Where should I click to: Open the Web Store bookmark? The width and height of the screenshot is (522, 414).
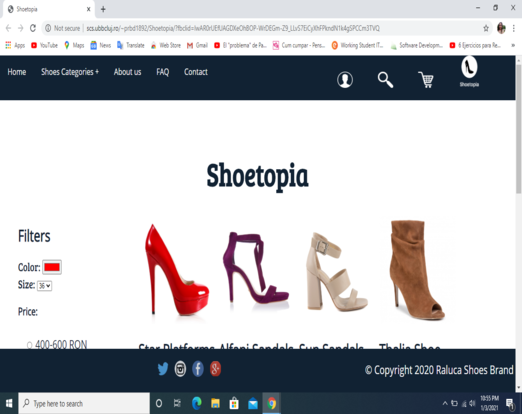coord(166,45)
